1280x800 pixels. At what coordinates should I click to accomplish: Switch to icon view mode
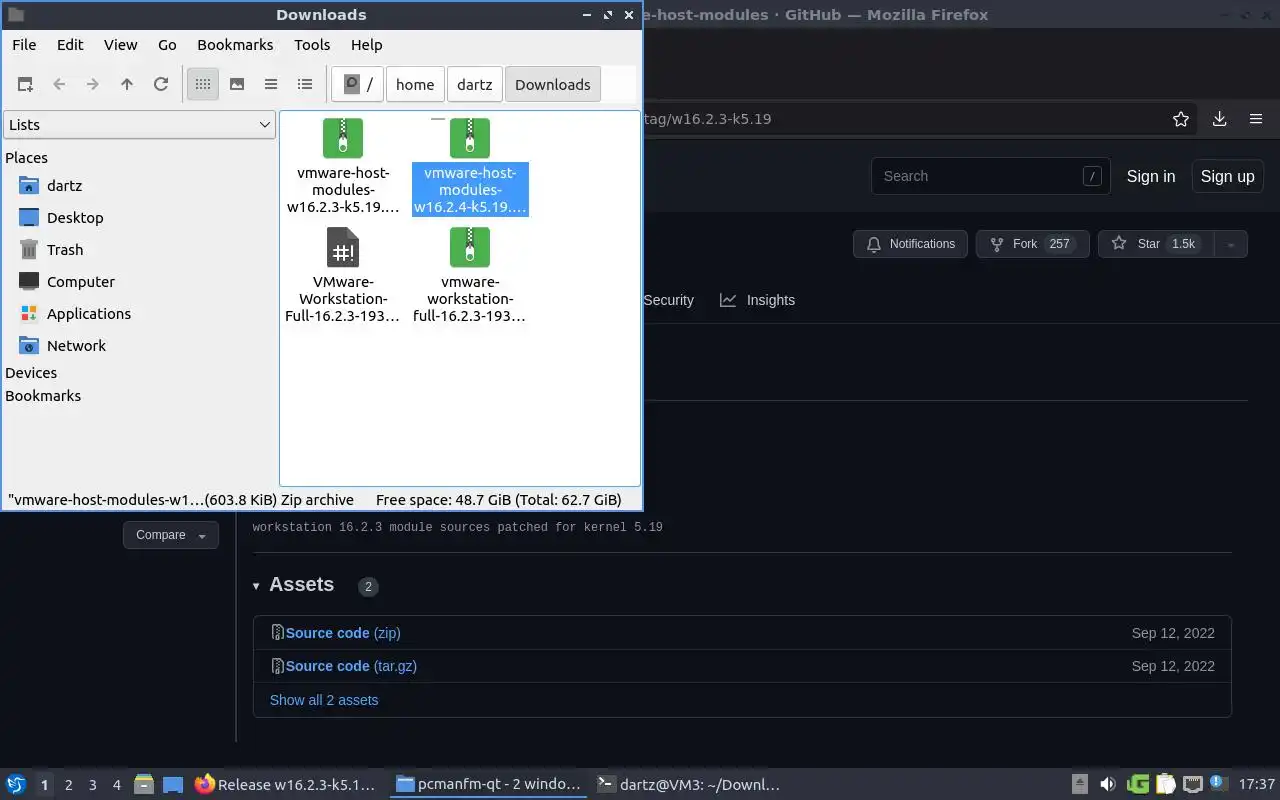pyautogui.click(x=203, y=85)
